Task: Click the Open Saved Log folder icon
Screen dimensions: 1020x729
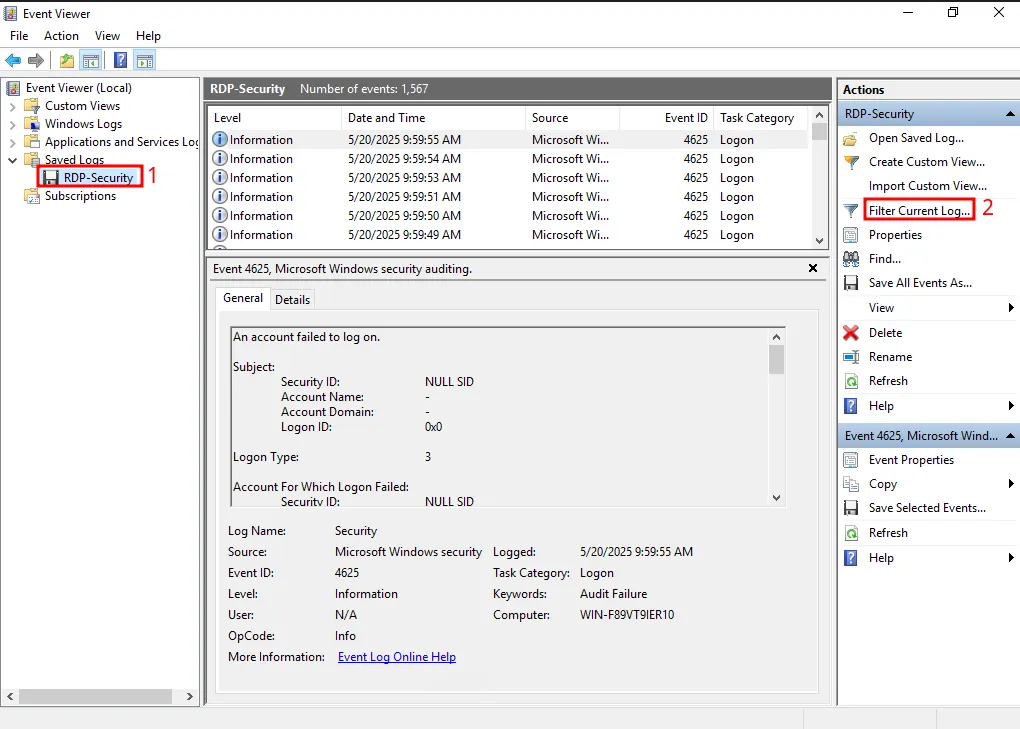Action: point(850,139)
